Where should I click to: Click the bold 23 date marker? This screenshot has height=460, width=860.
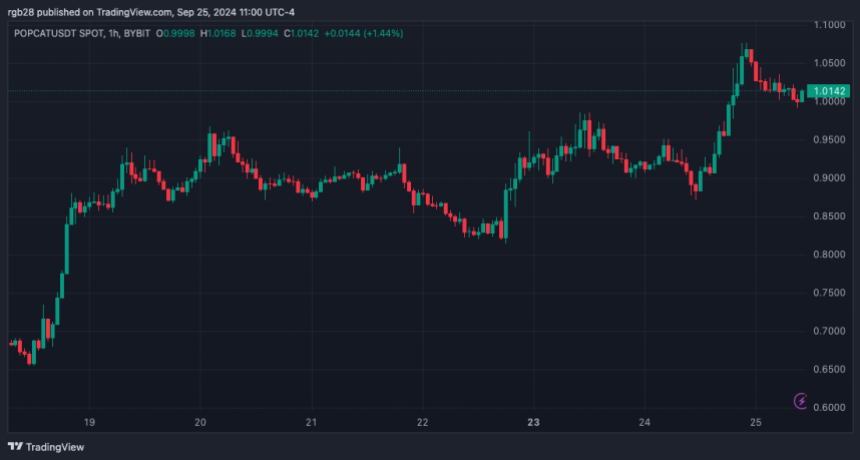533,422
